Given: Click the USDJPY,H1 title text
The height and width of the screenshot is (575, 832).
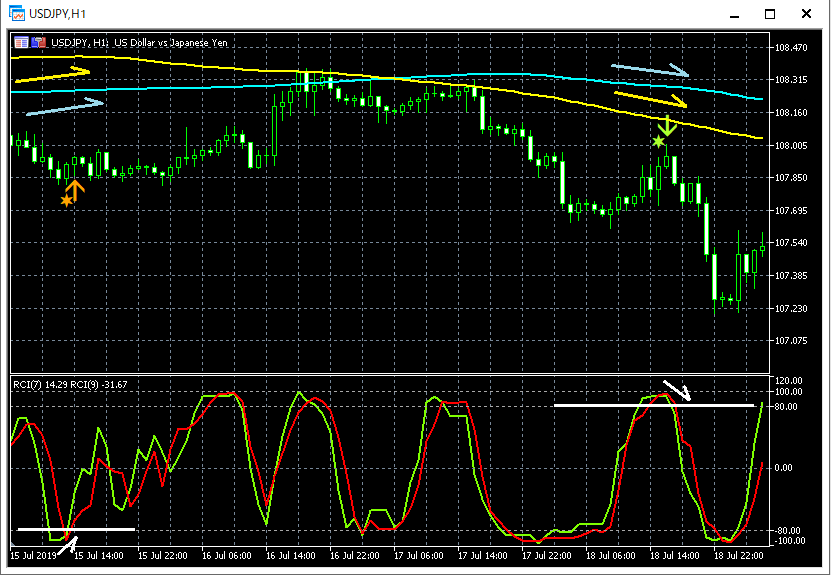Looking at the screenshot, I should click(57, 14).
